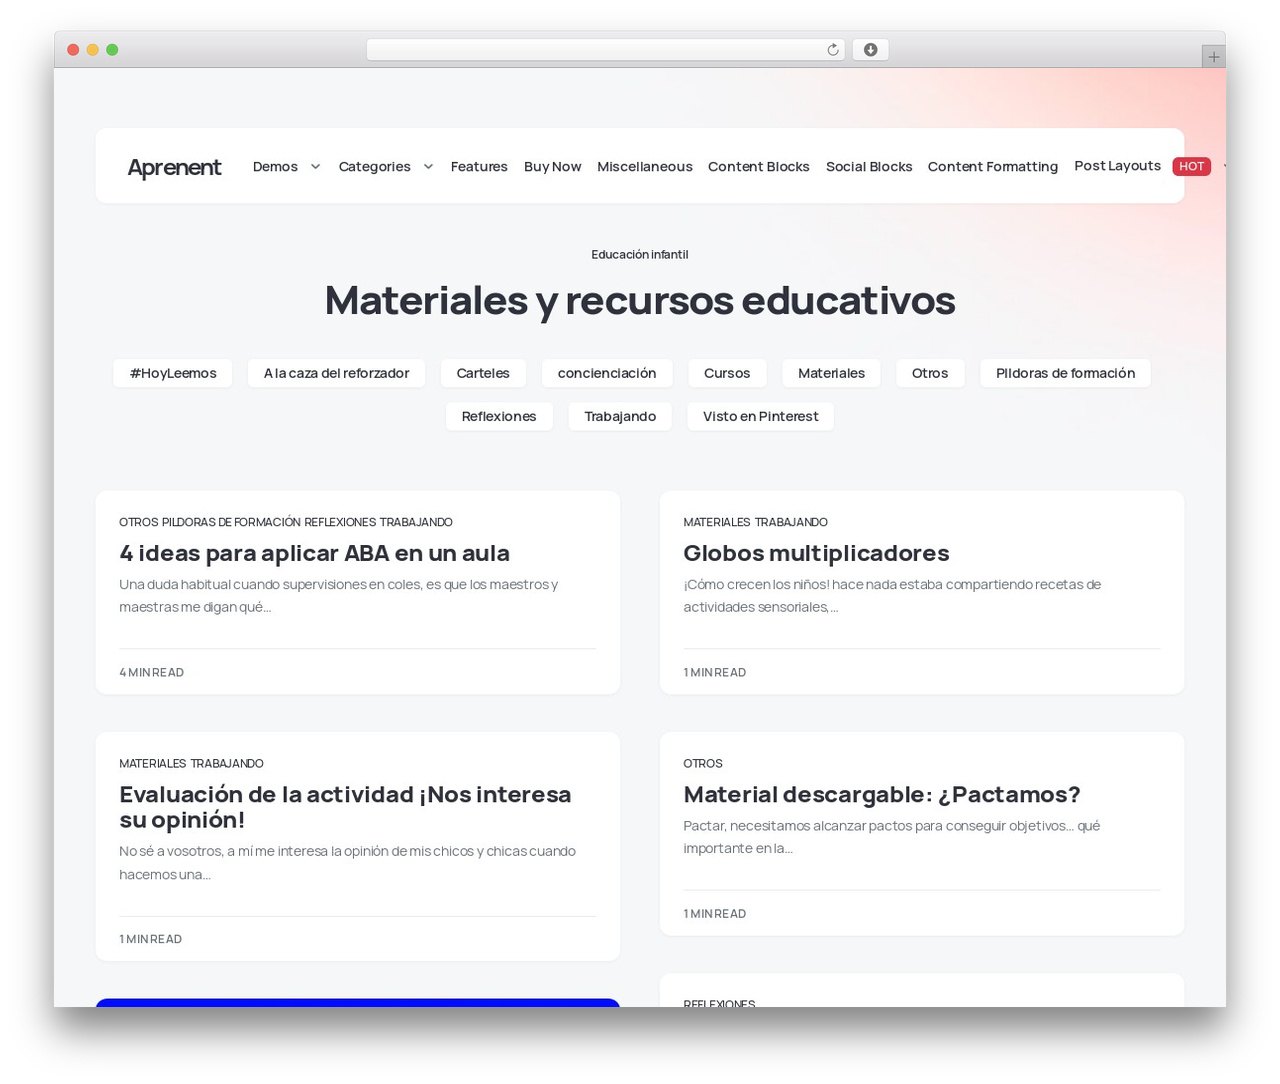Click 4 MIN READ on ABA post

pyautogui.click(x=151, y=672)
